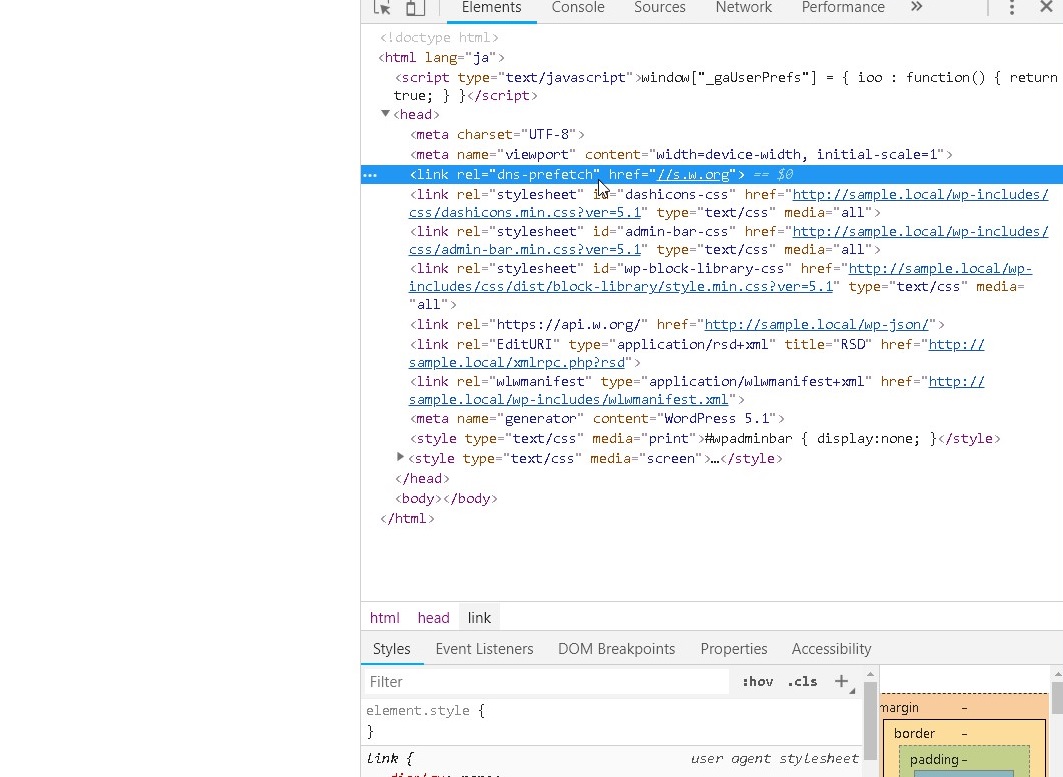Toggle element classes with the .cls button
Image resolution: width=1063 pixels, height=777 pixels.
coord(802,681)
